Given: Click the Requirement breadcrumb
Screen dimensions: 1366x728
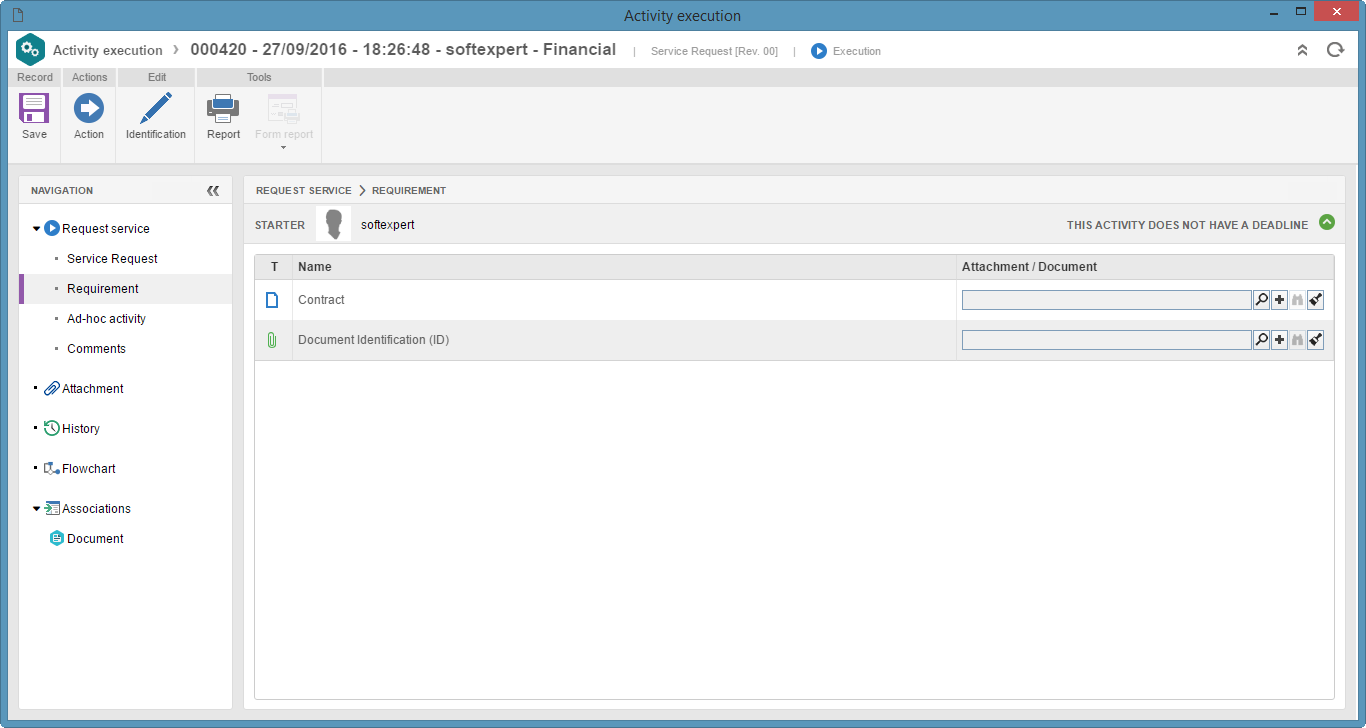Looking at the screenshot, I should pos(409,190).
